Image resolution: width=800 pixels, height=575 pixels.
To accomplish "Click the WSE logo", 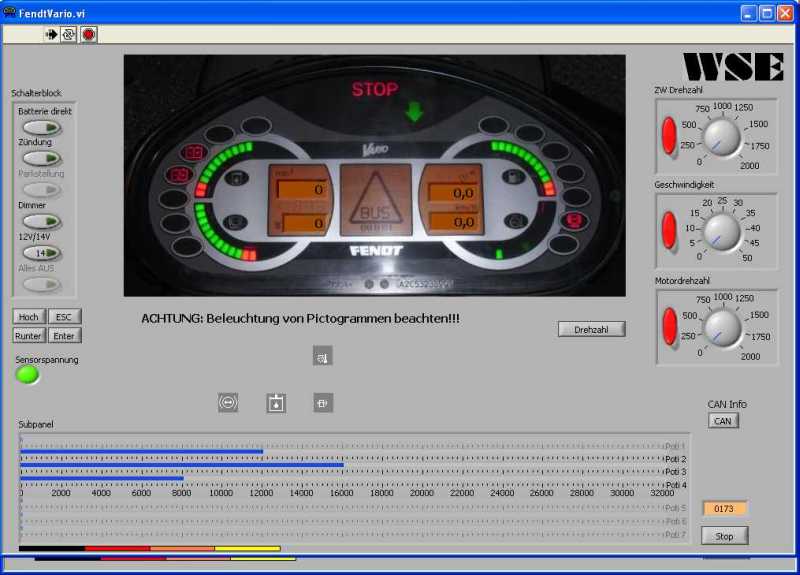I will coord(733,66).
